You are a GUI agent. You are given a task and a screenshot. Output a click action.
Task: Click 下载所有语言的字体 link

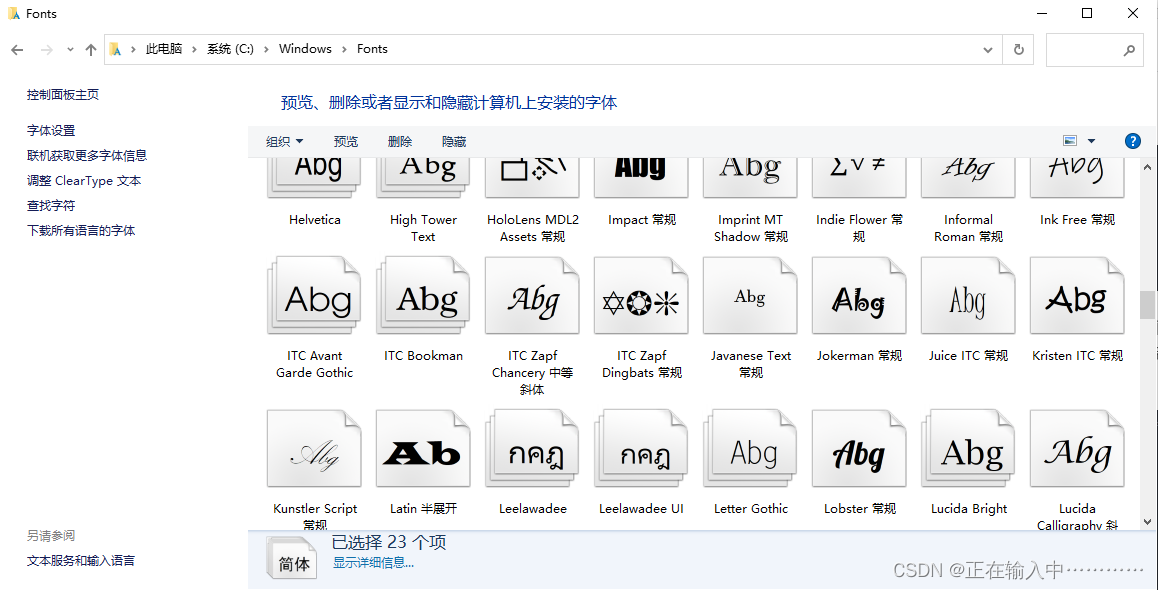point(81,231)
